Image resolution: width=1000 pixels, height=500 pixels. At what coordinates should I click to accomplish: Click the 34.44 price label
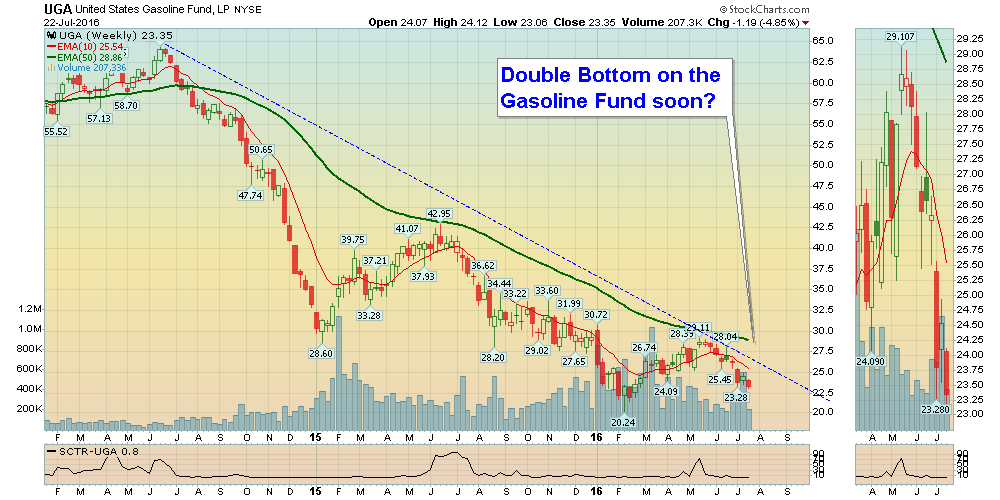[x=499, y=283]
